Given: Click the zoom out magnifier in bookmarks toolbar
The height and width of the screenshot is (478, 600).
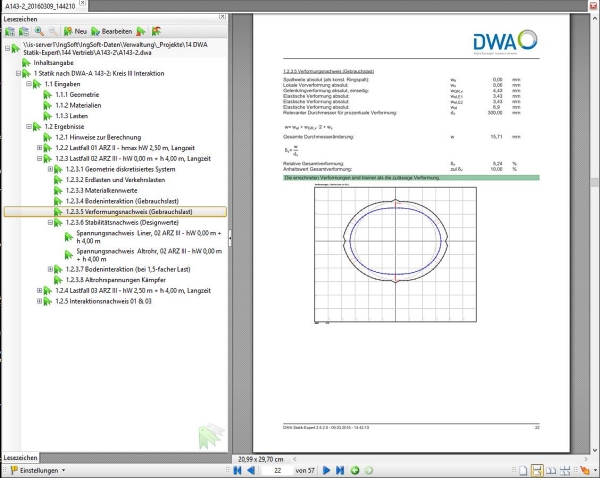Looking at the screenshot, I should [53, 32].
